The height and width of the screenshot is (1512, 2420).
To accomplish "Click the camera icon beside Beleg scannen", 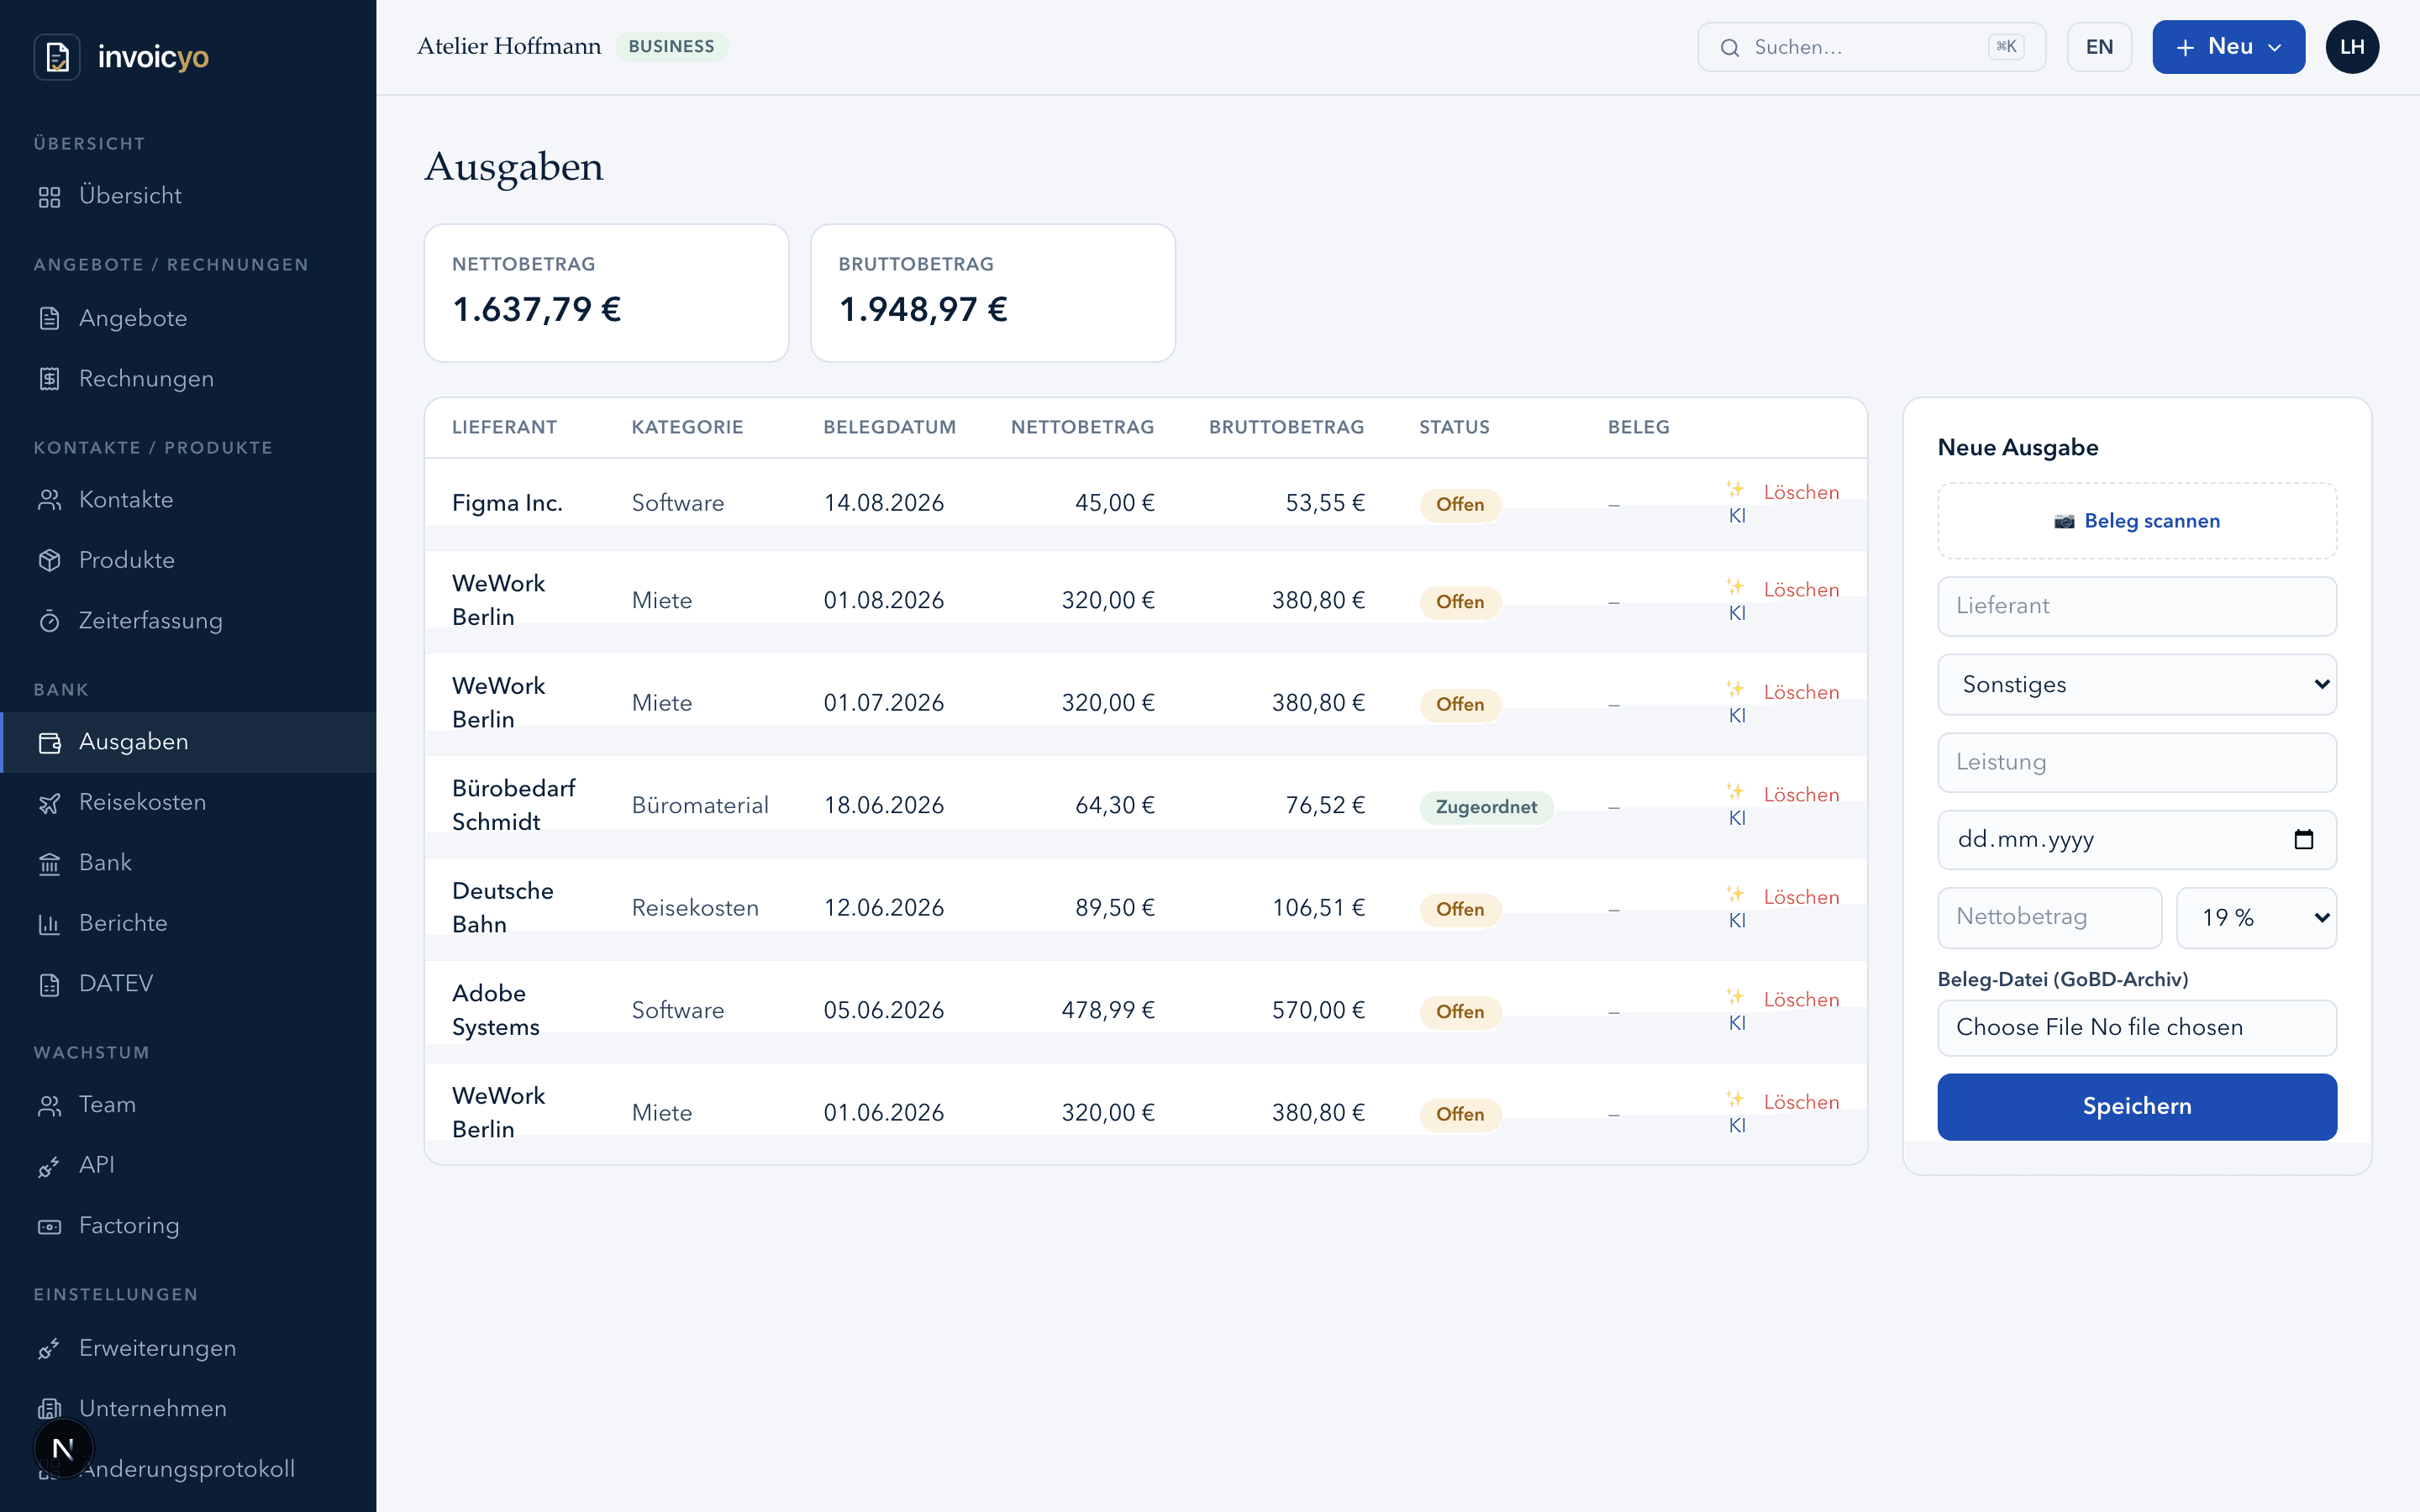I will [2064, 521].
